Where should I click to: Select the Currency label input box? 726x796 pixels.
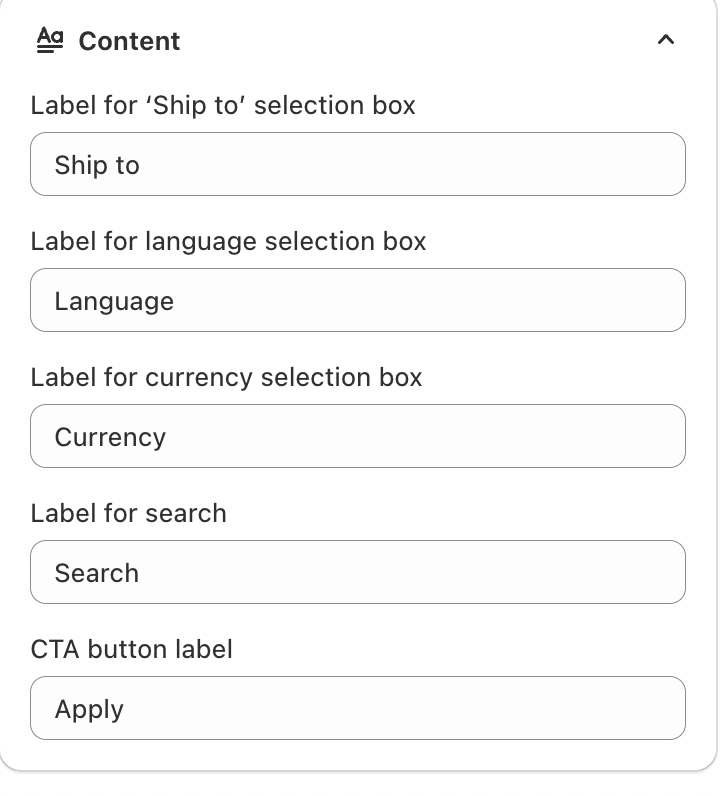(x=357, y=436)
